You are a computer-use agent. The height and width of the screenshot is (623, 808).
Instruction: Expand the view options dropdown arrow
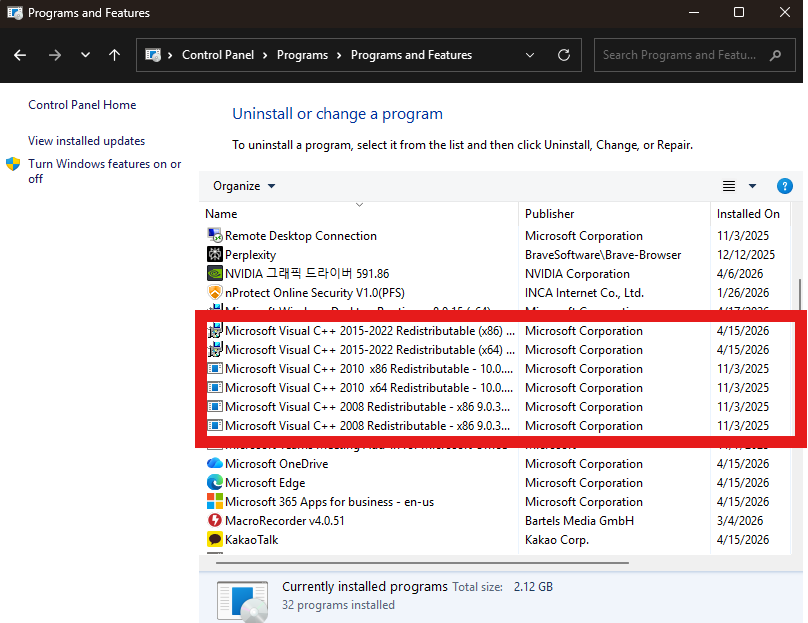(752, 186)
